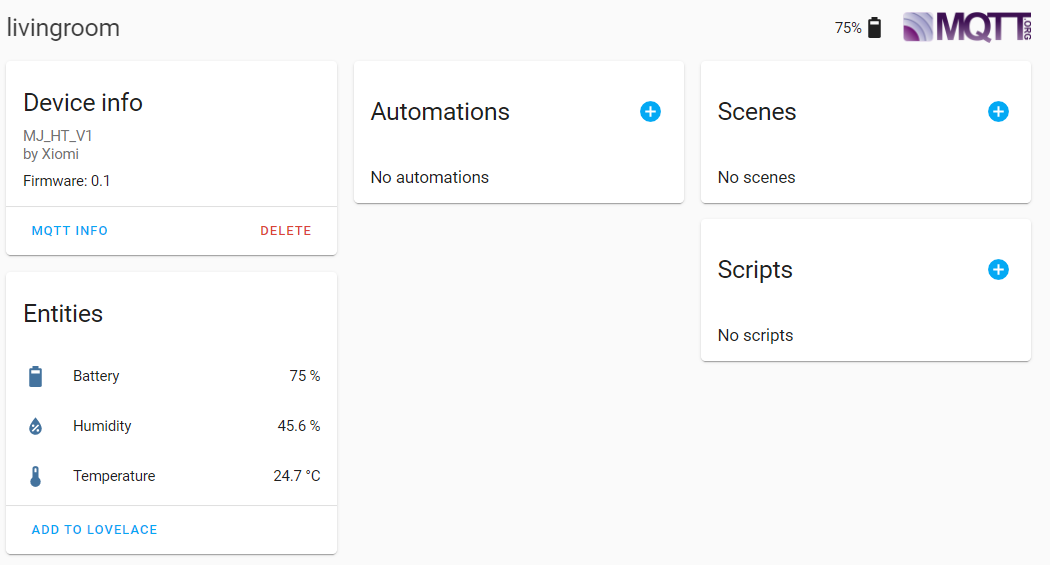Click the No automations text
Screen dimensions: 1050x565
(430, 177)
